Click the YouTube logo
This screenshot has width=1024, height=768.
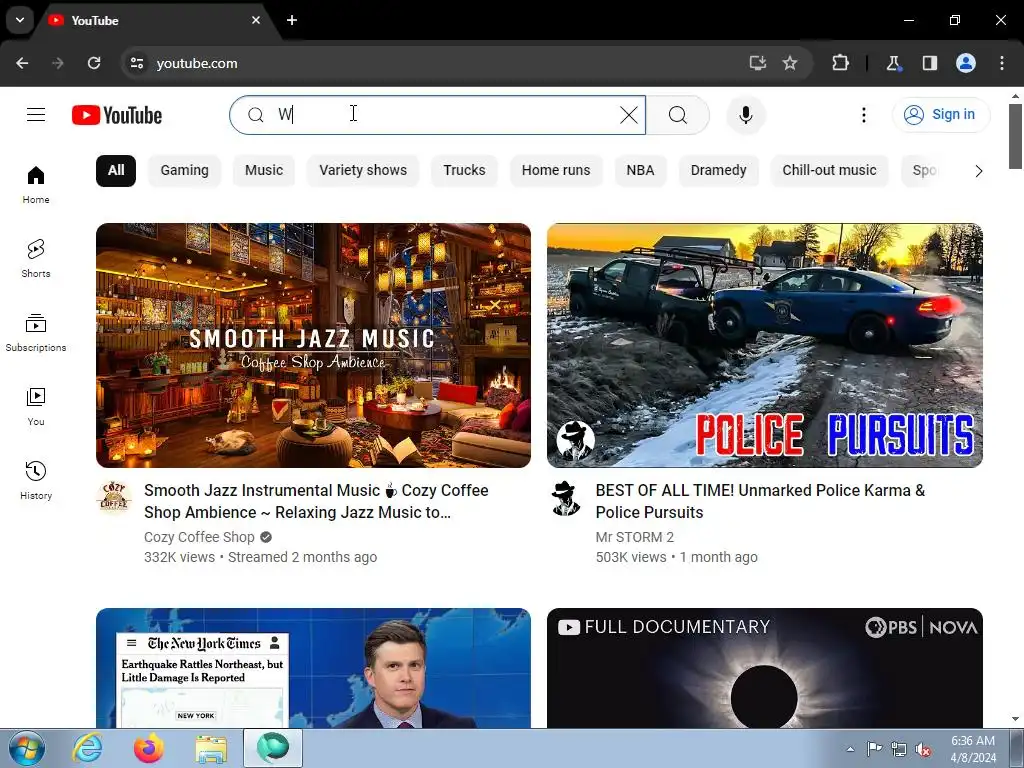(117, 115)
